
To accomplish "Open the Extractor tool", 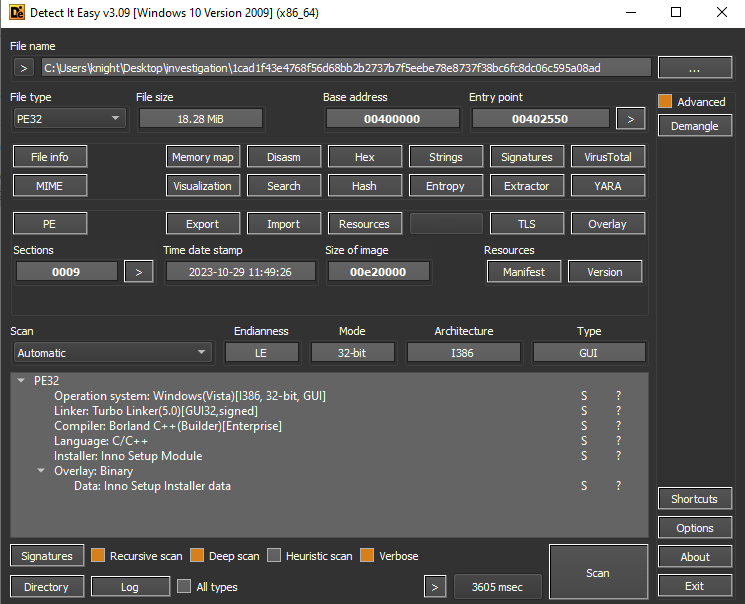I will pyautogui.click(x=527, y=186).
